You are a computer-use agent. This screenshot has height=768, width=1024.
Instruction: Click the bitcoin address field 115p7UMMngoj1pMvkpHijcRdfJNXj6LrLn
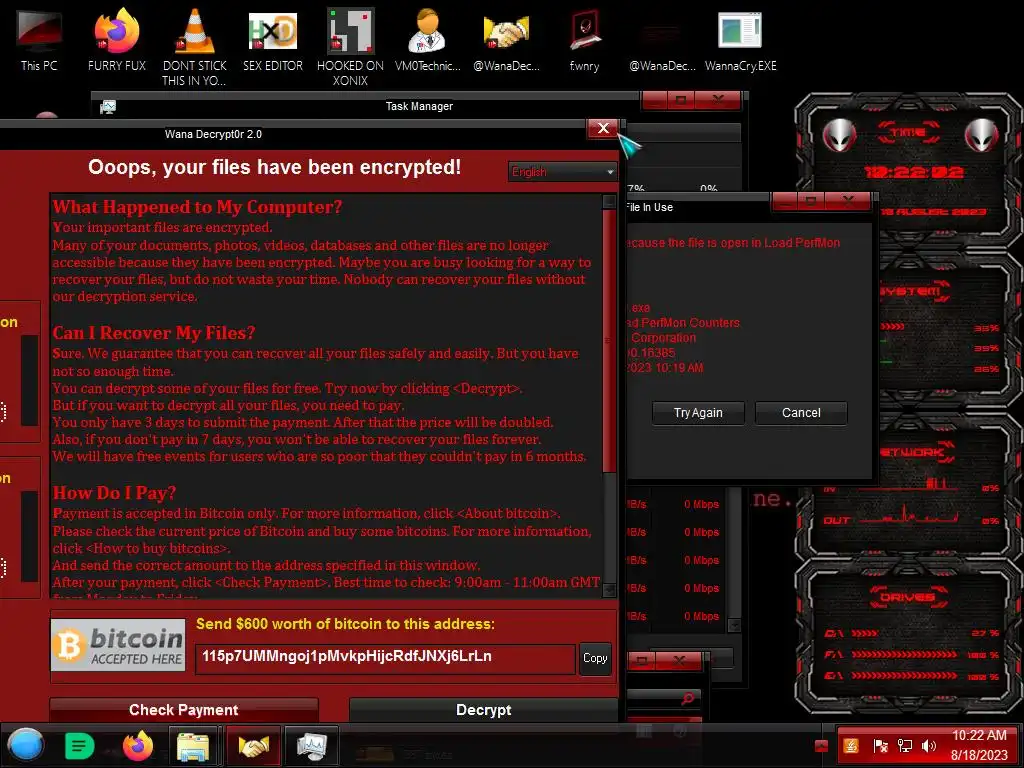coord(385,657)
